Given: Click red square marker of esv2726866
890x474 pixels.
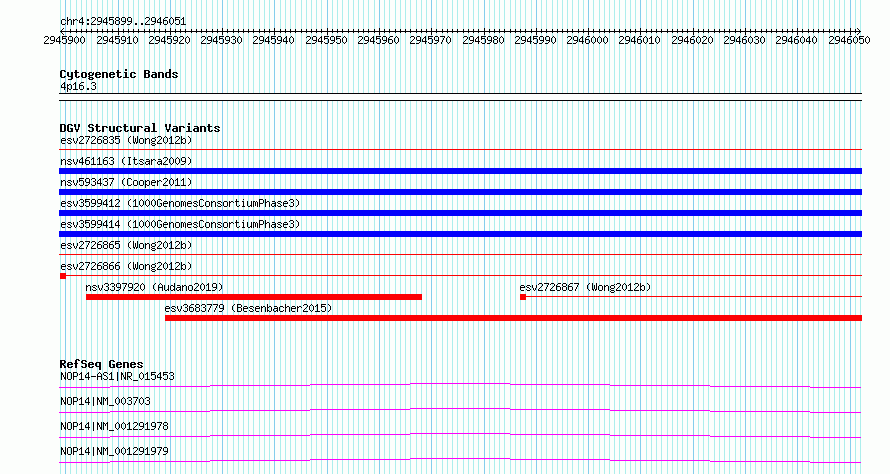Looking at the screenshot, I should (63, 276).
